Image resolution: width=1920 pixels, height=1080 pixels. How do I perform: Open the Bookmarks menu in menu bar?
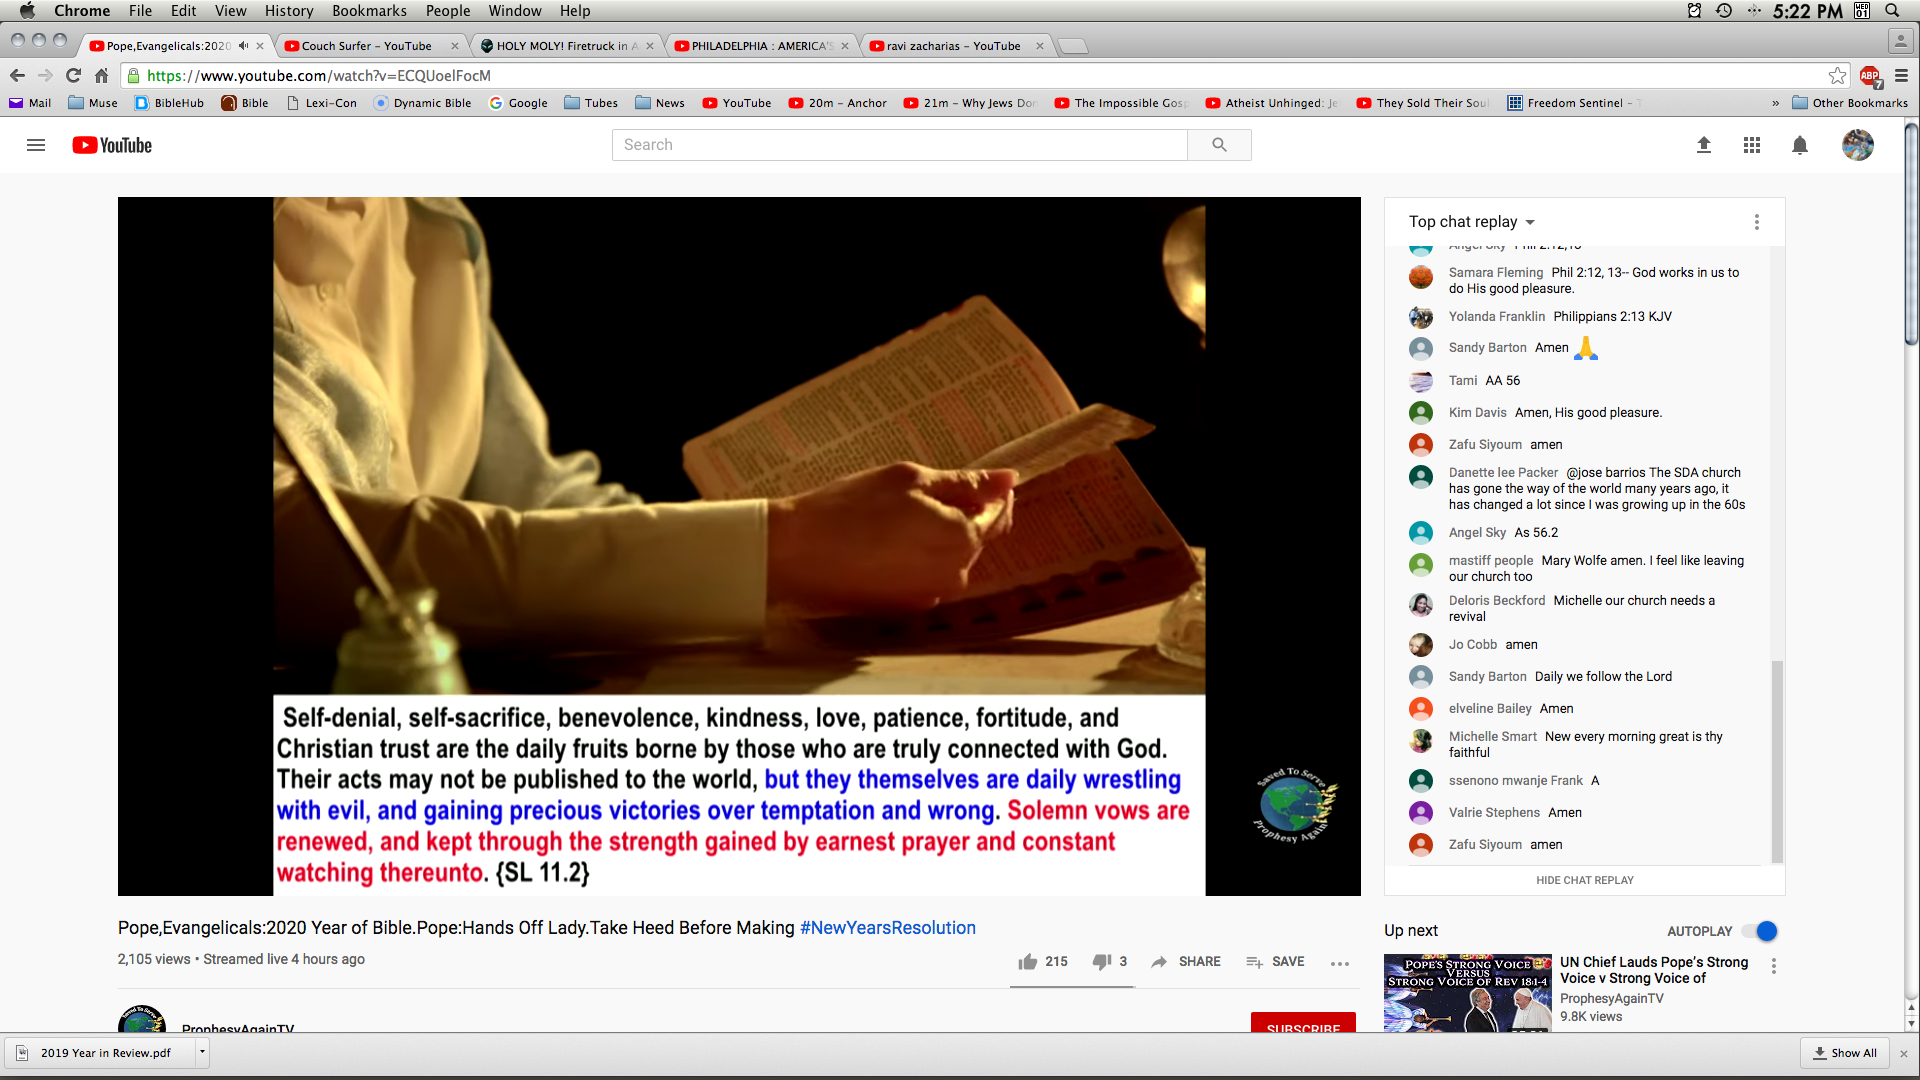pyautogui.click(x=369, y=11)
